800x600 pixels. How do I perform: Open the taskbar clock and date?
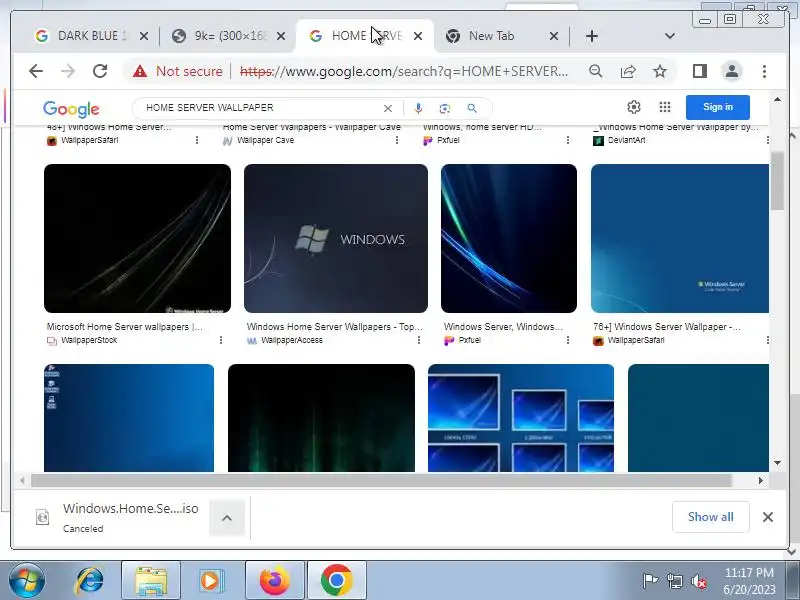click(x=749, y=581)
